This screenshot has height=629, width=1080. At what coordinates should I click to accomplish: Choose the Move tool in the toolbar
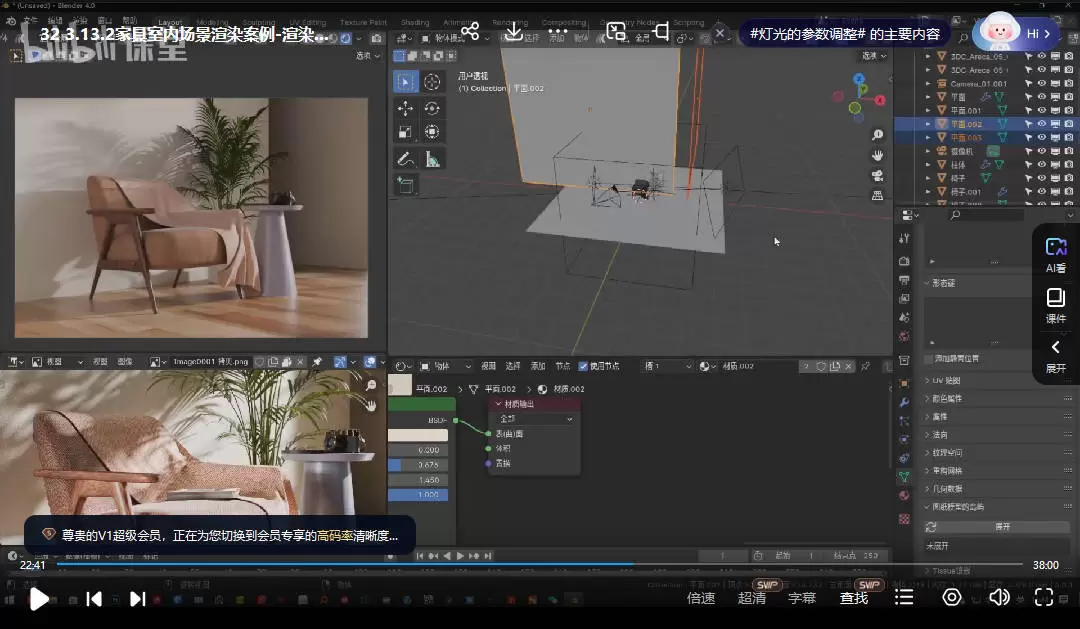[406, 108]
